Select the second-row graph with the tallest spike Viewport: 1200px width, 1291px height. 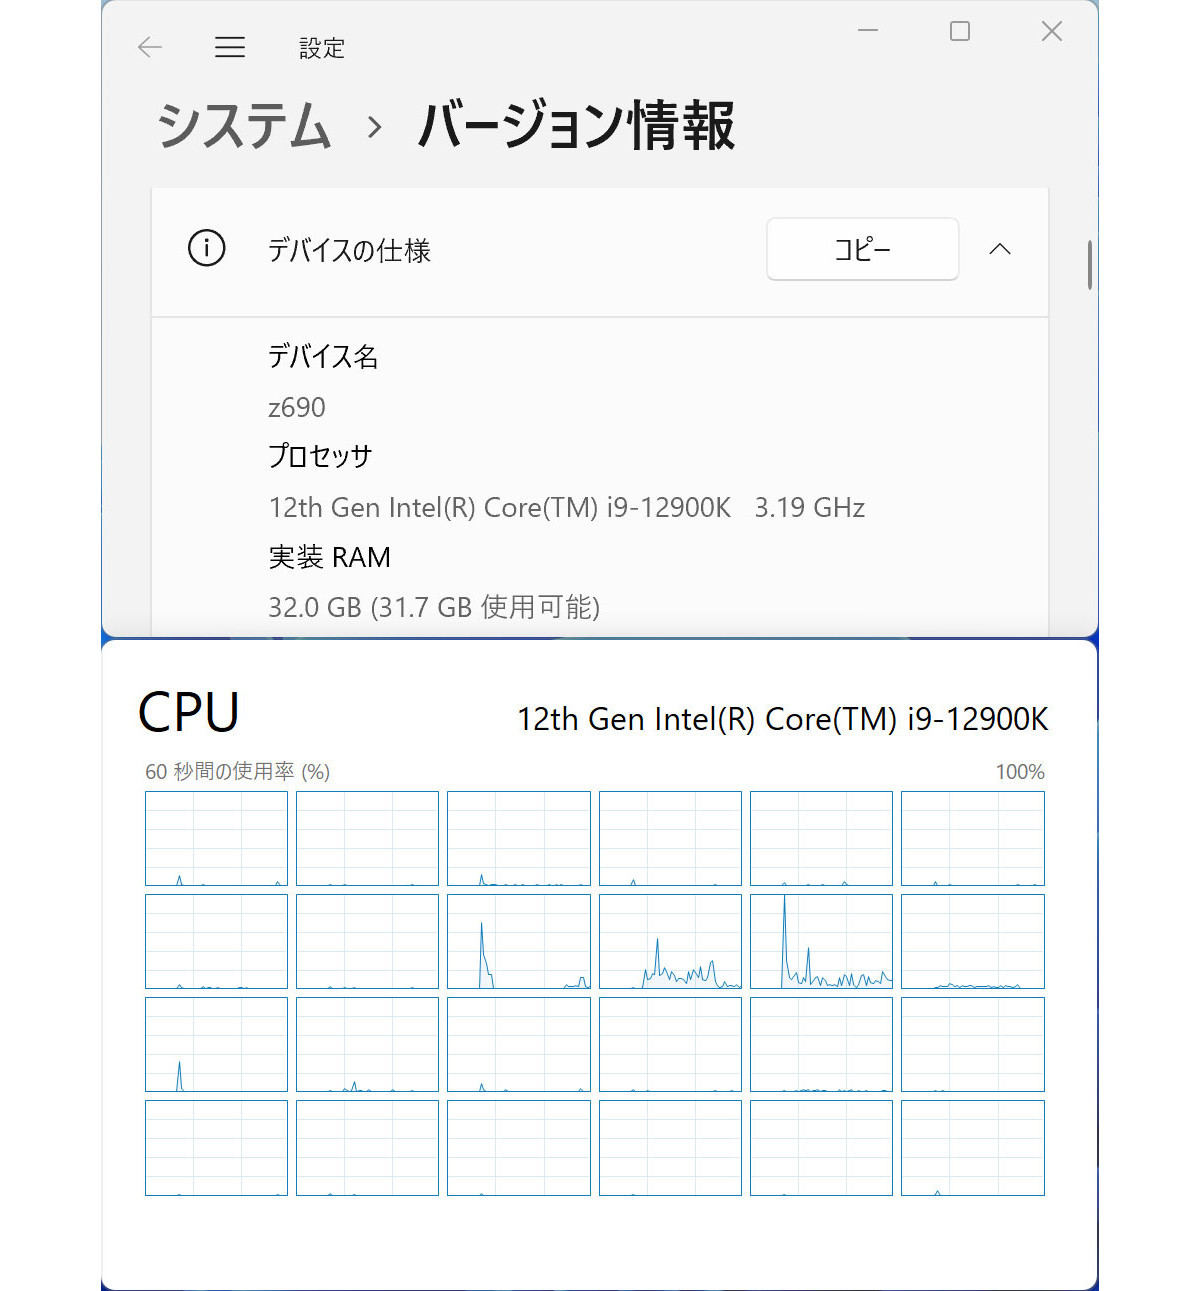click(x=821, y=941)
